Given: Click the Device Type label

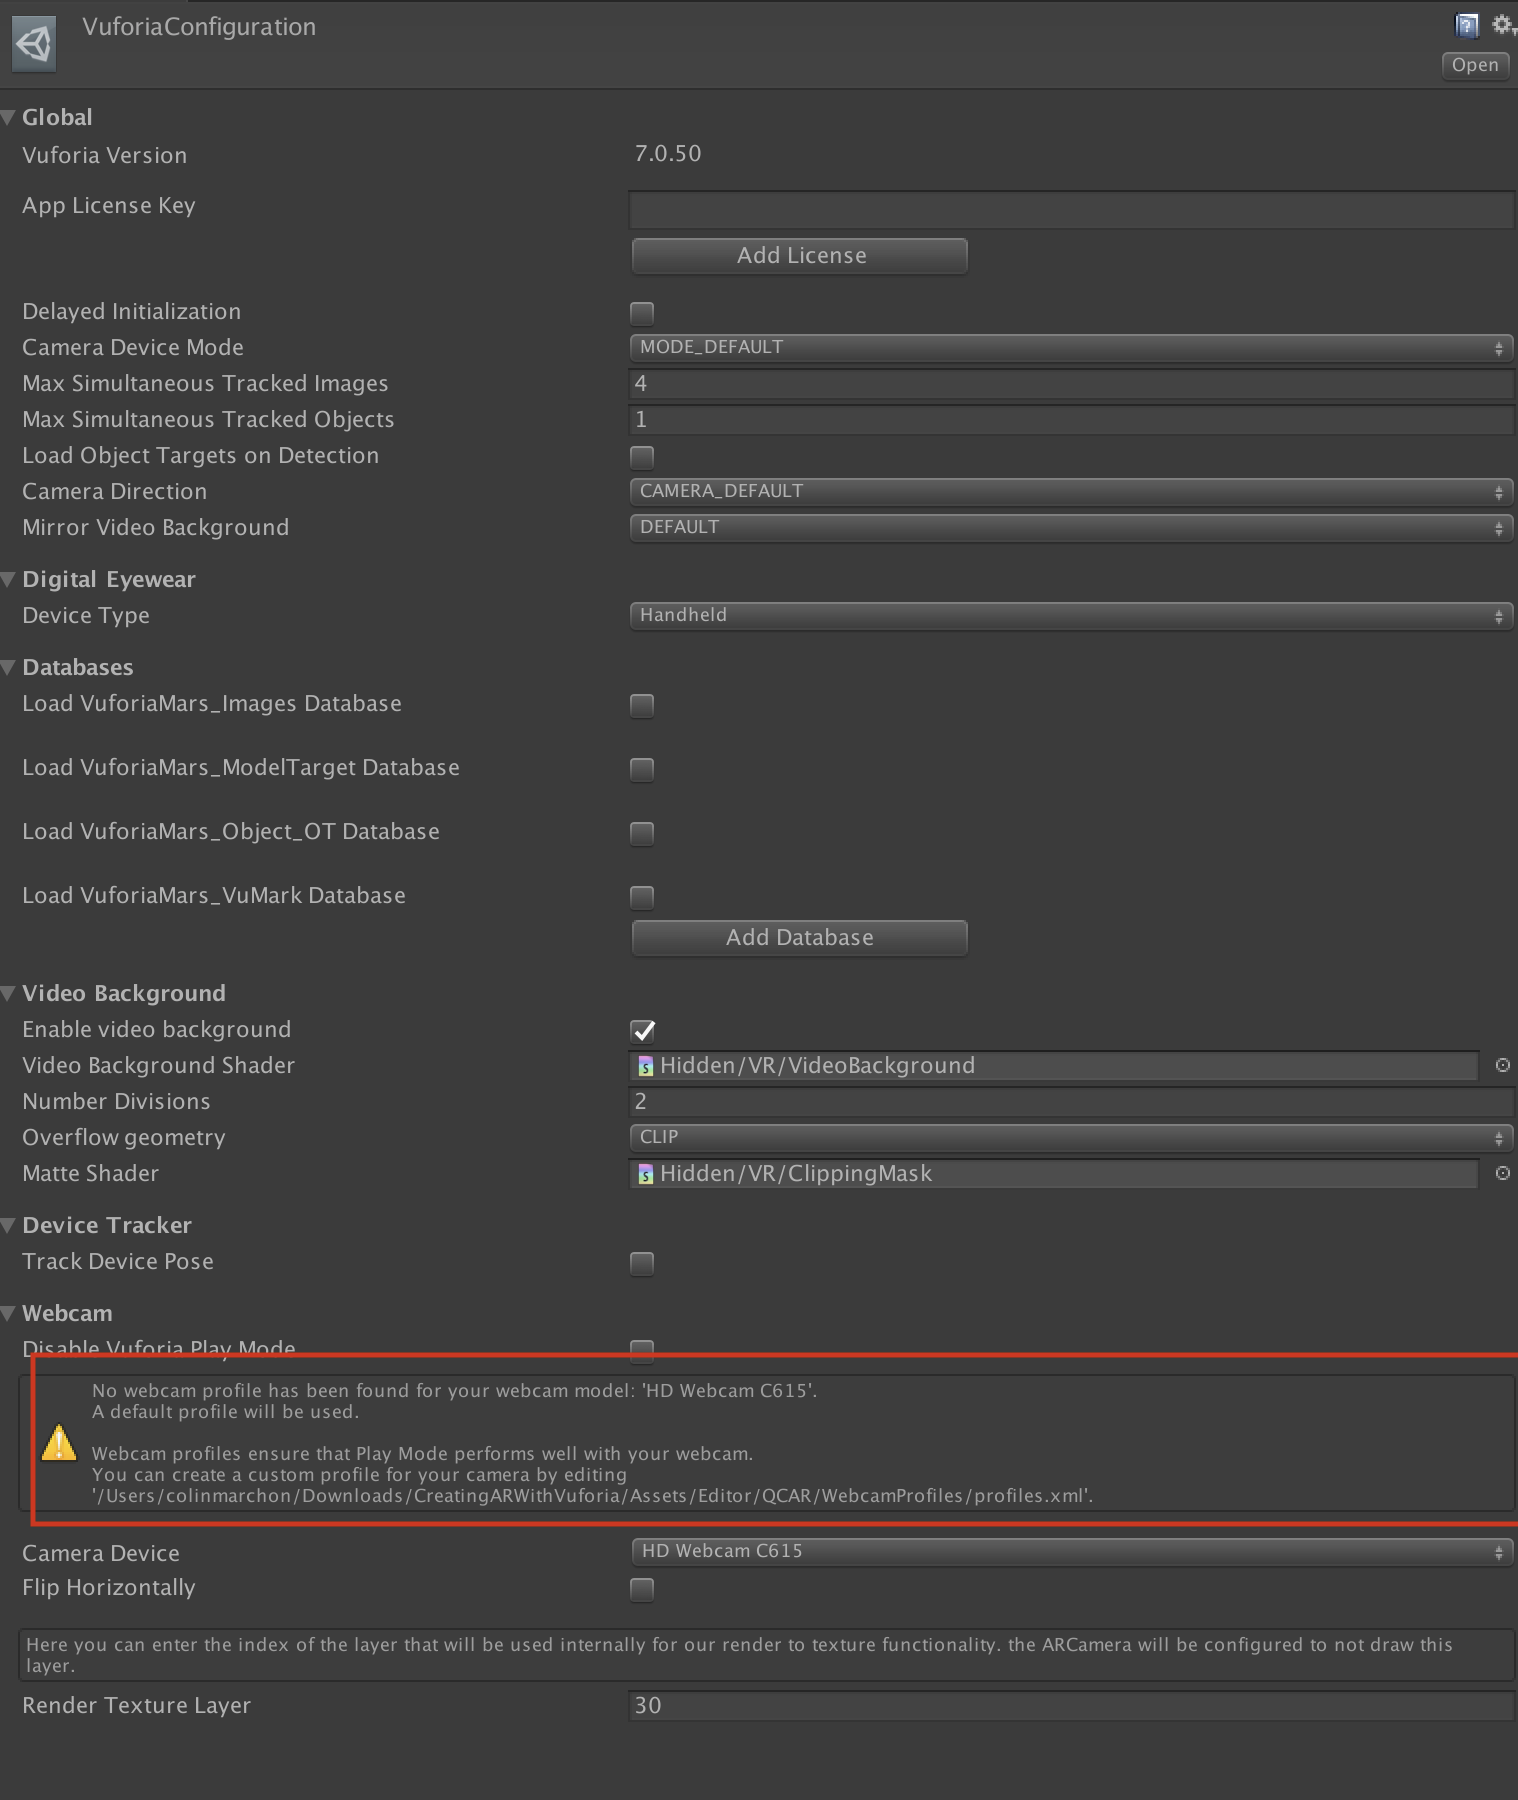Looking at the screenshot, I should pyautogui.click(x=86, y=616).
